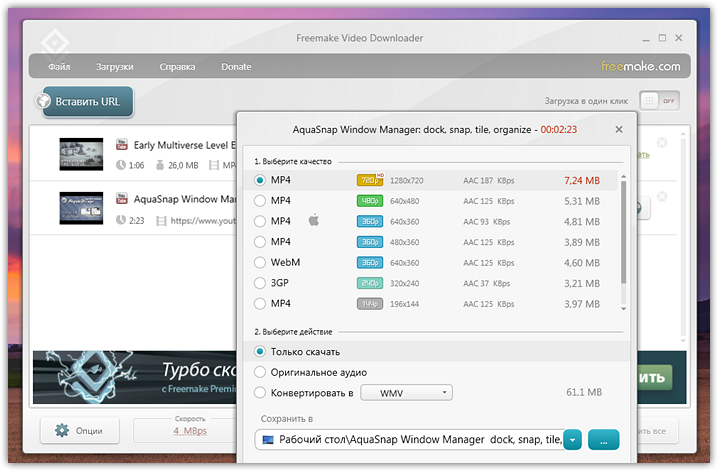The image size is (718, 471).
Task: Click the Опции button
Action: pos(80,430)
